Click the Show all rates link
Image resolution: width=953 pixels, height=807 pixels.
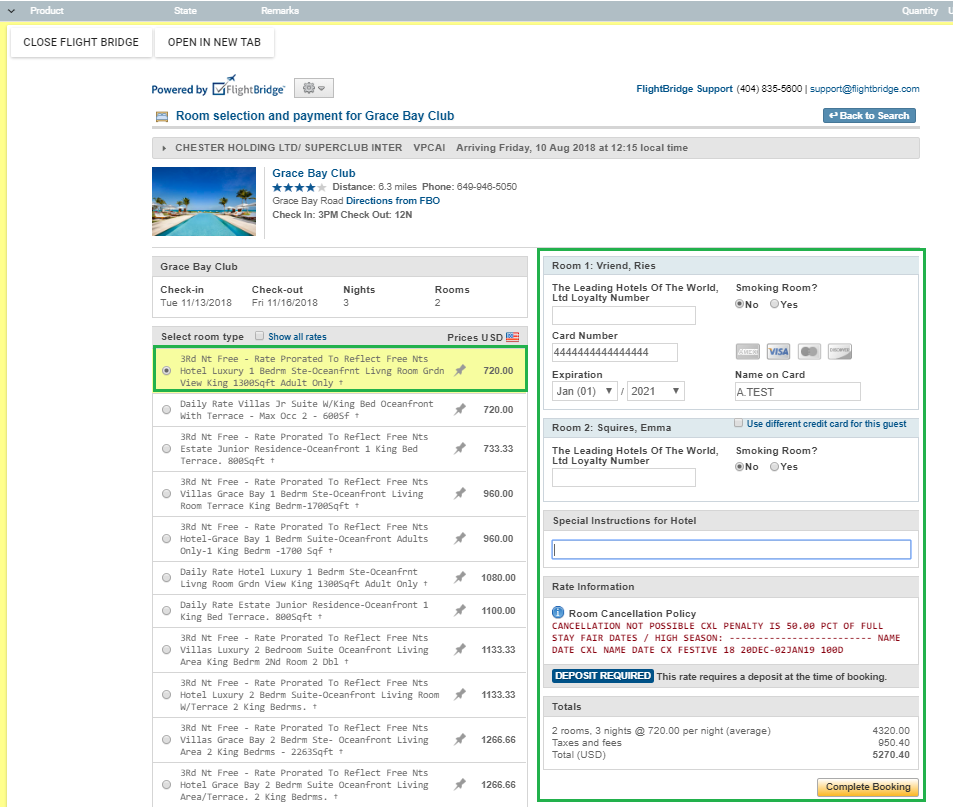297,337
